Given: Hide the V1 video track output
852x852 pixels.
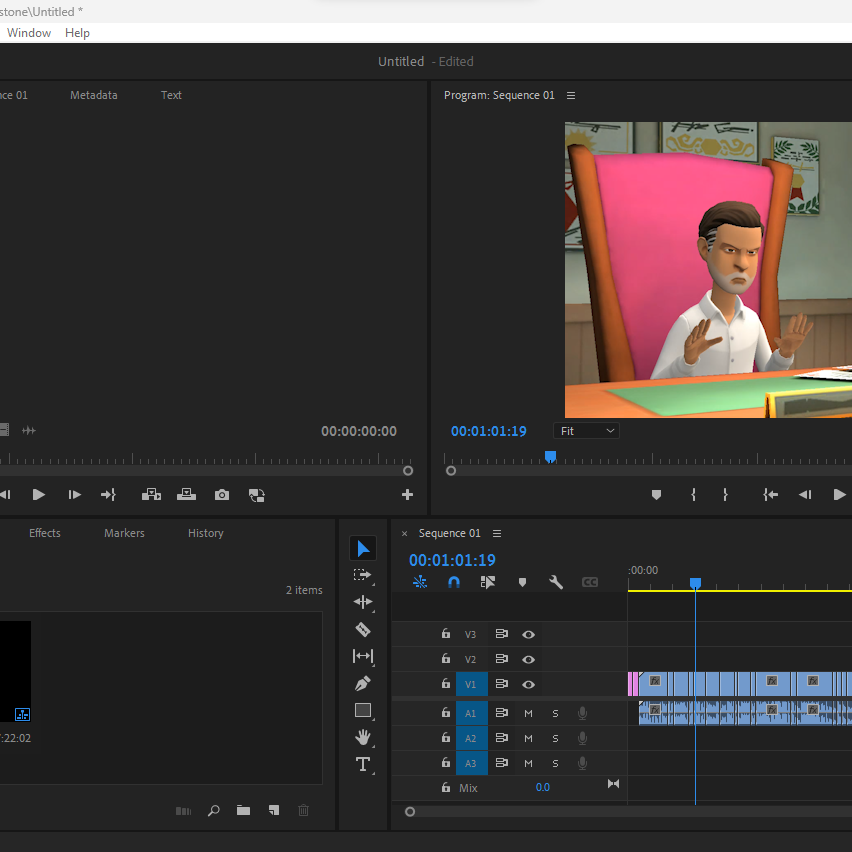Looking at the screenshot, I should [x=528, y=685].
